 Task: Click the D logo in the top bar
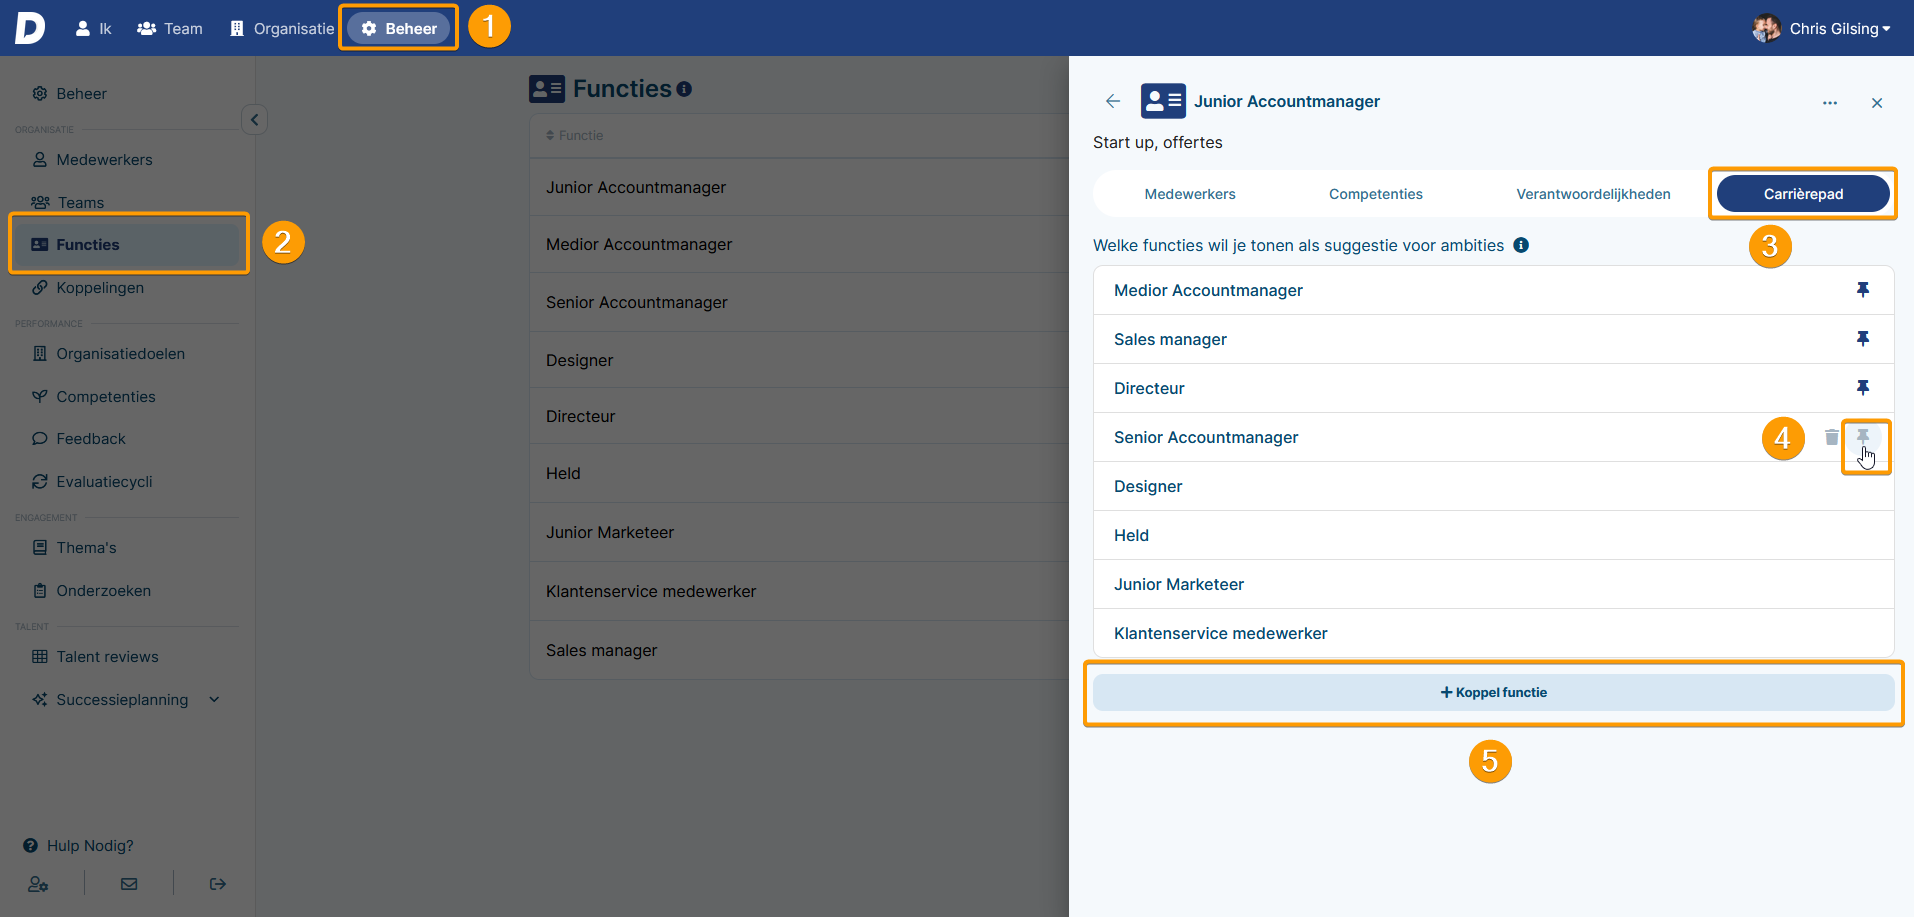pyautogui.click(x=30, y=28)
